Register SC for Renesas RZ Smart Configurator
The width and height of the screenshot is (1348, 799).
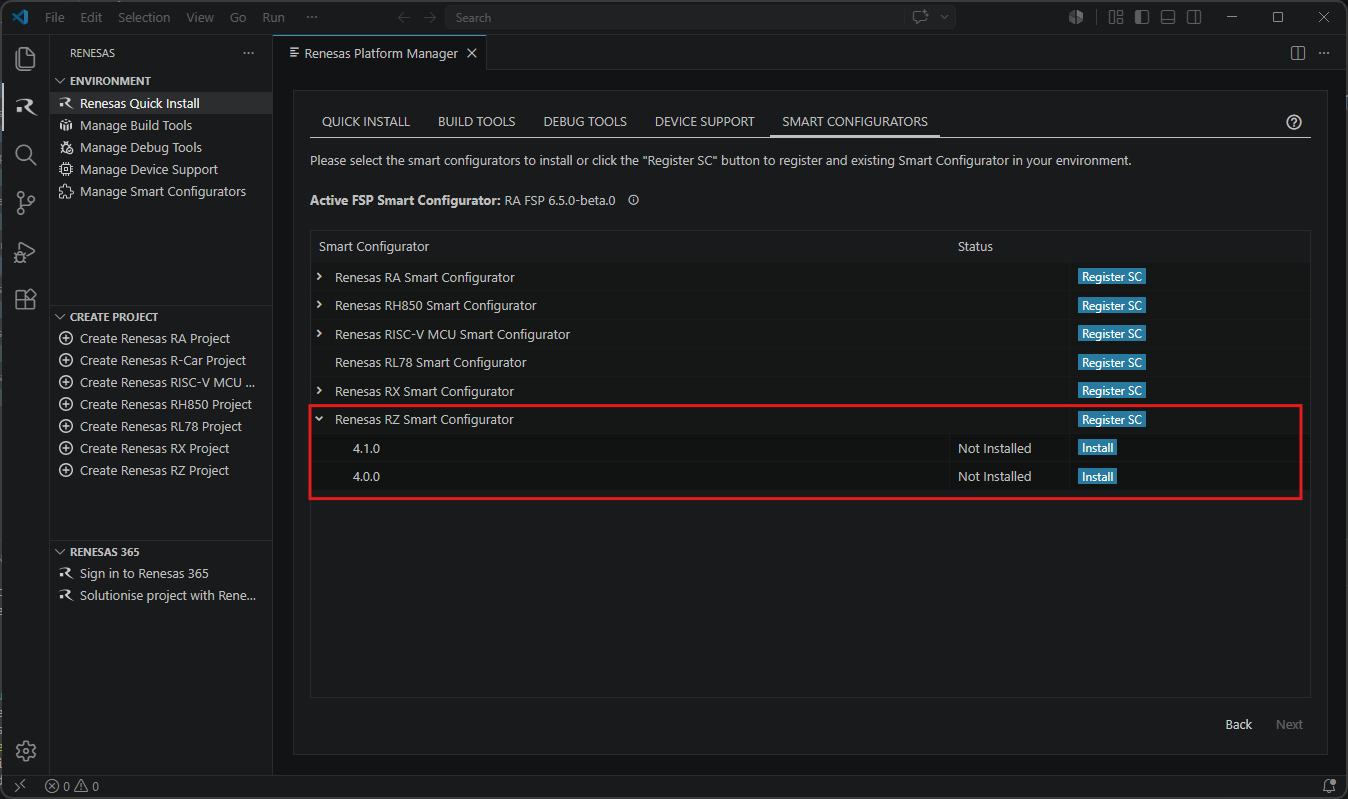[x=1111, y=419]
